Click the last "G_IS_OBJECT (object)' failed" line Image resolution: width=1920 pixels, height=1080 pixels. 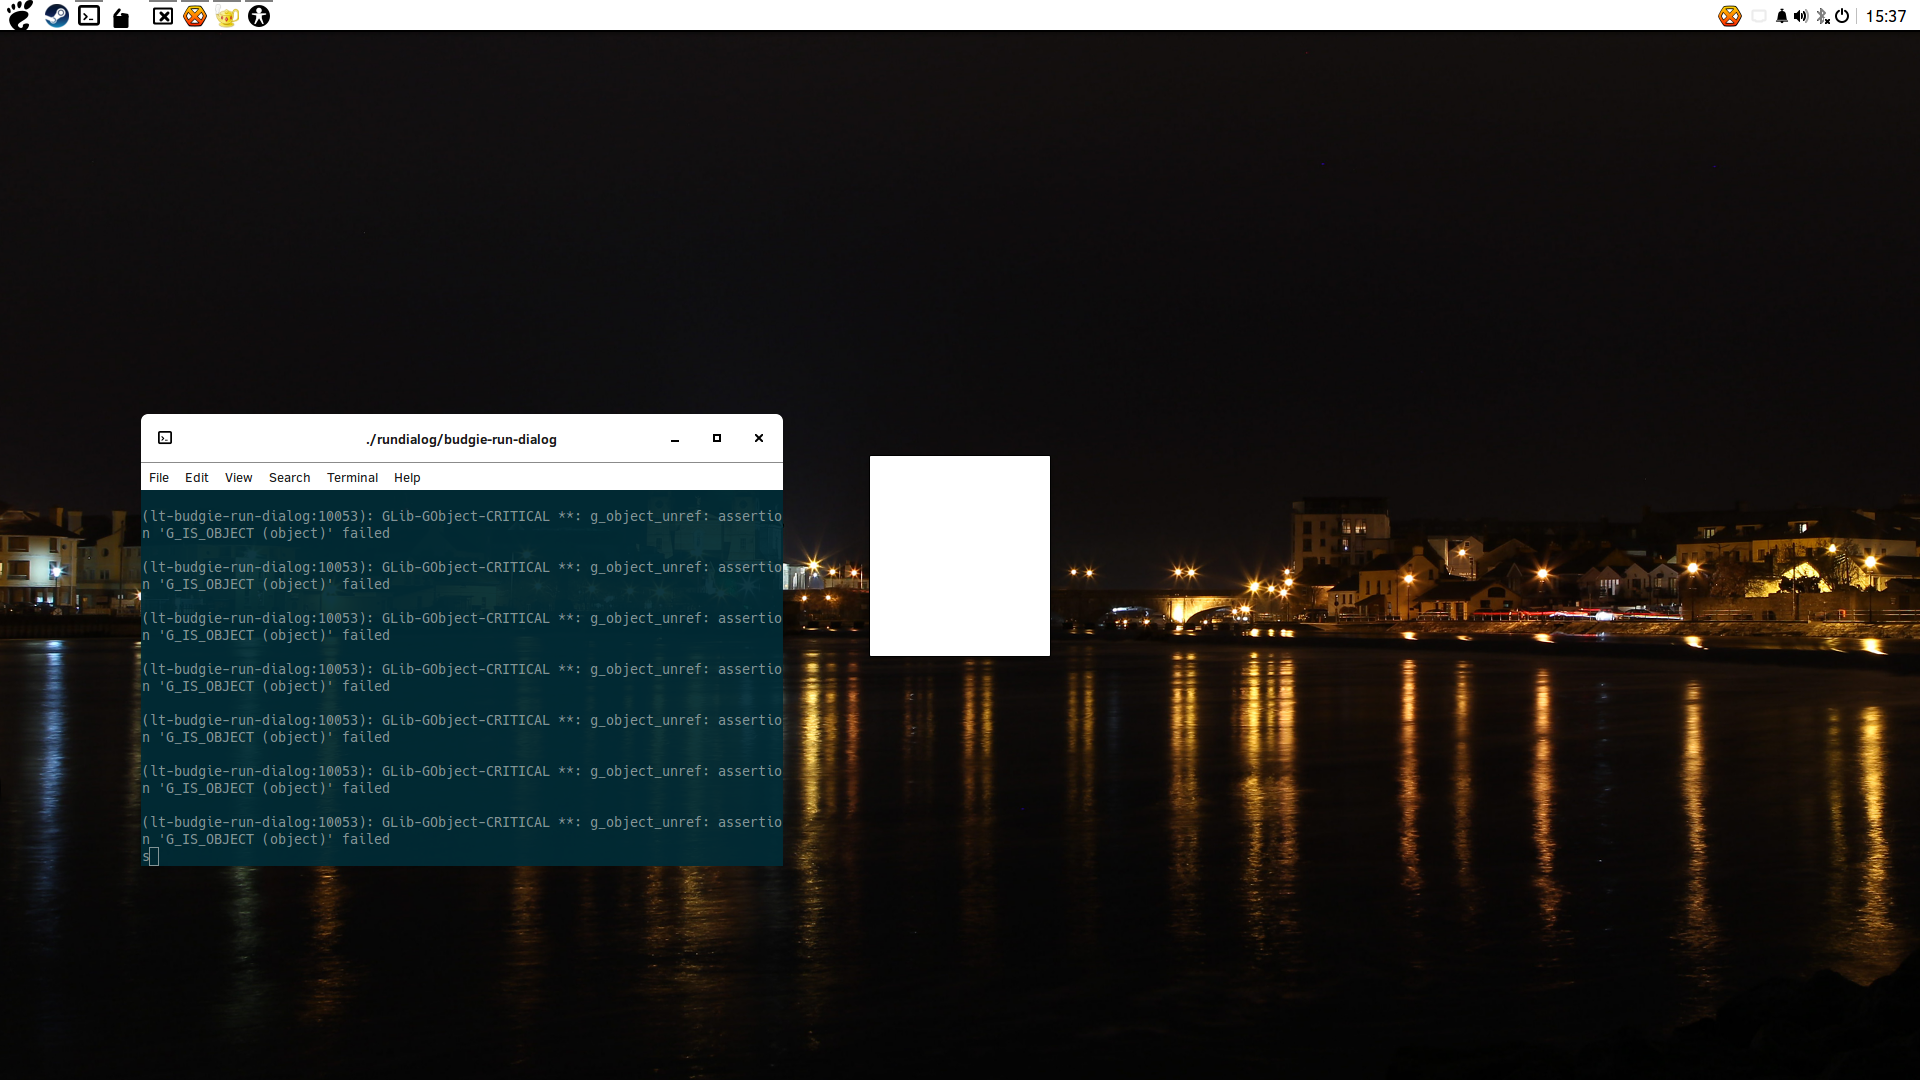(266, 840)
